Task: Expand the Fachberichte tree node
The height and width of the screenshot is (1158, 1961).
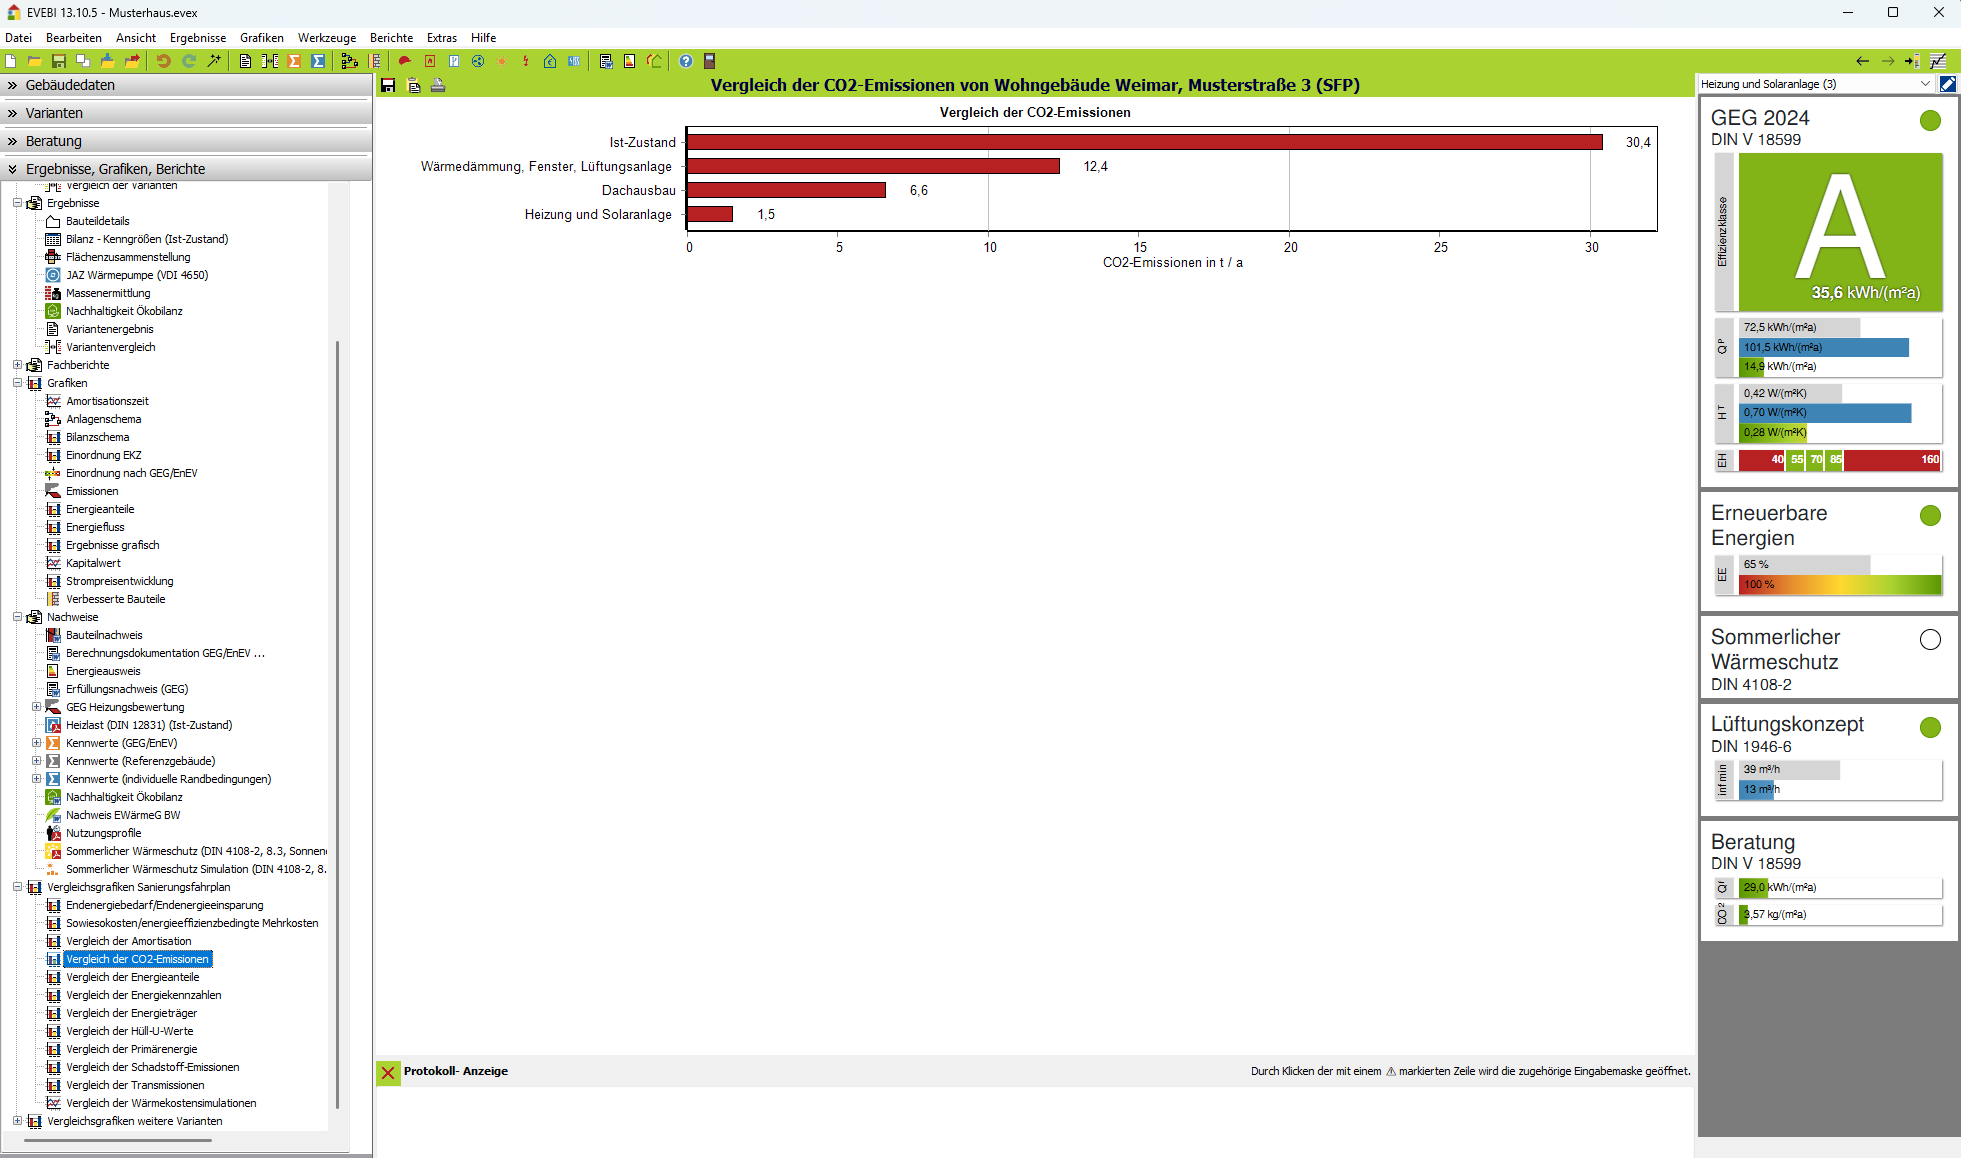Action: (17, 365)
